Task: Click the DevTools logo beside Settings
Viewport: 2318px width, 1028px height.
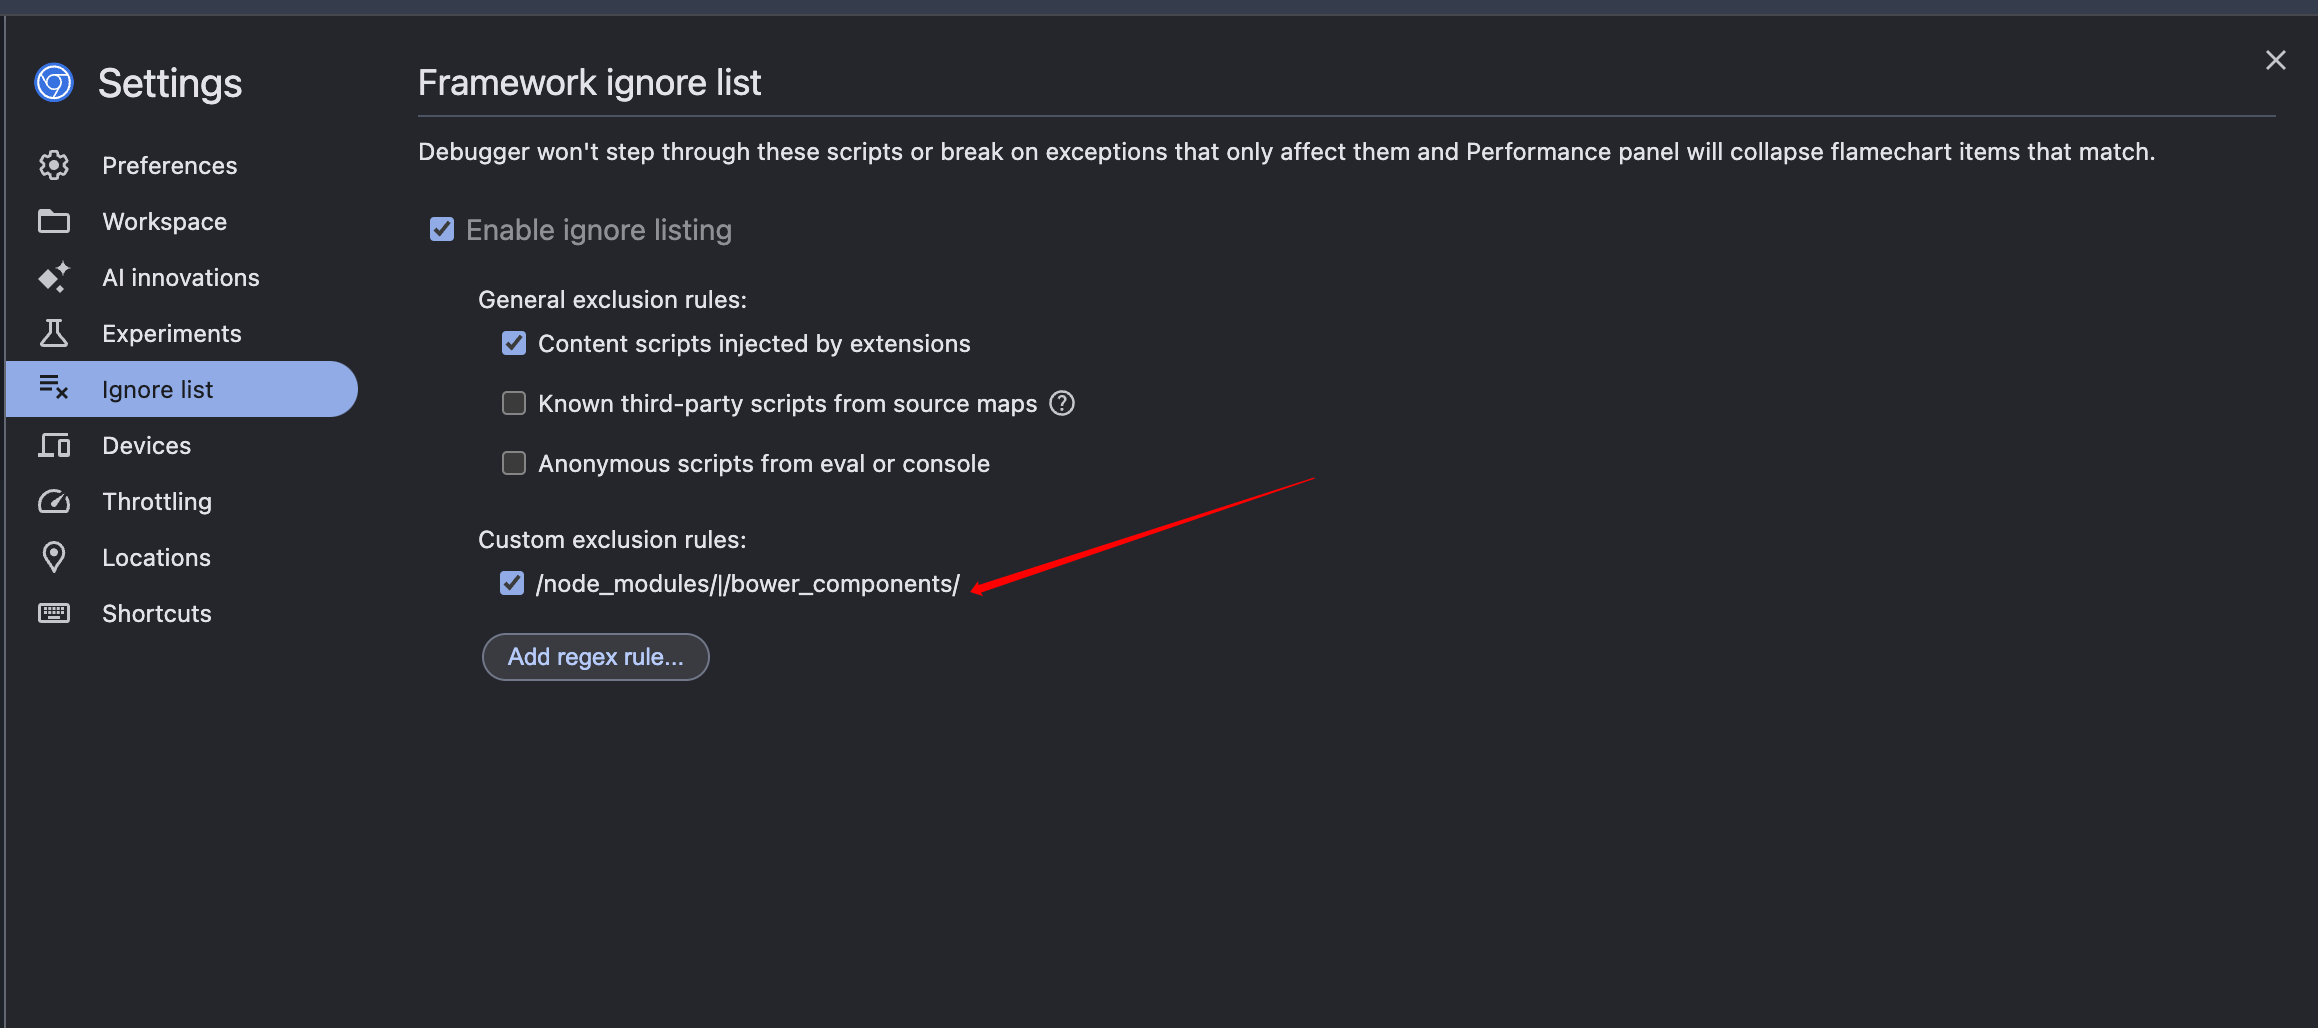Action: (54, 82)
